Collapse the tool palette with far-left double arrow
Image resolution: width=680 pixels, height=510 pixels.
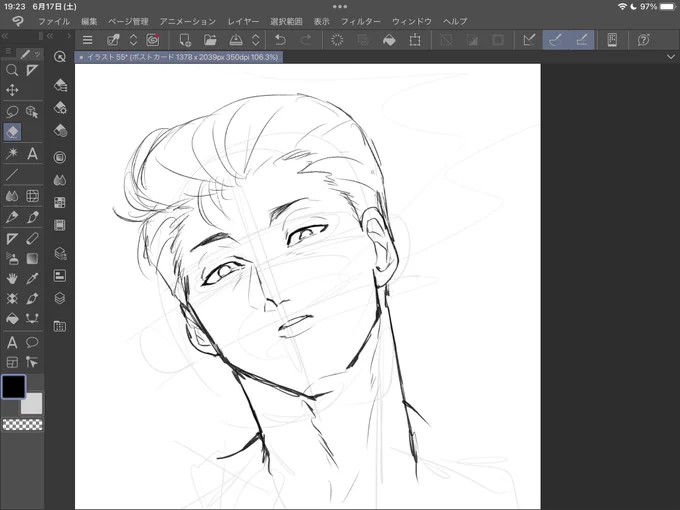point(5,36)
